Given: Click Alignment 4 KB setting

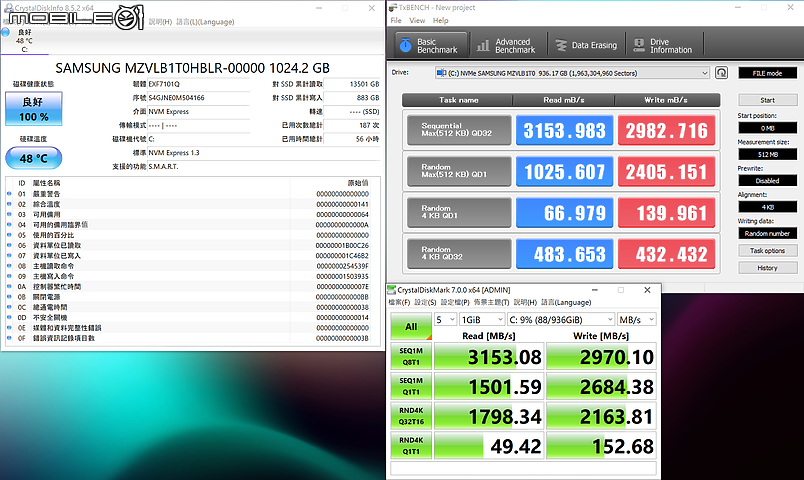Looking at the screenshot, I should tap(768, 207).
